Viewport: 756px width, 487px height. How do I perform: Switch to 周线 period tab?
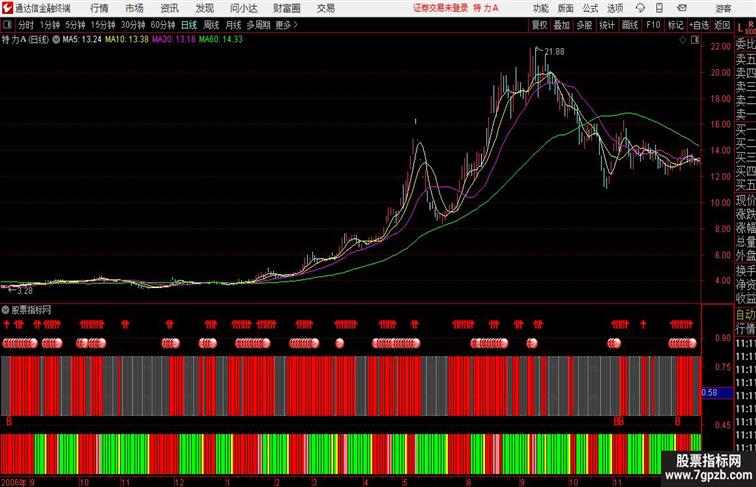211,25
